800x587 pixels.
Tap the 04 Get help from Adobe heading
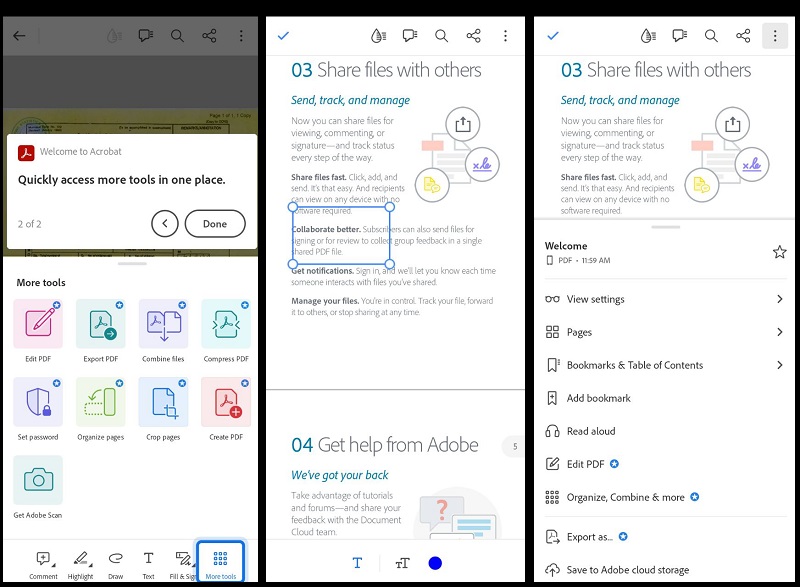click(385, 445)
